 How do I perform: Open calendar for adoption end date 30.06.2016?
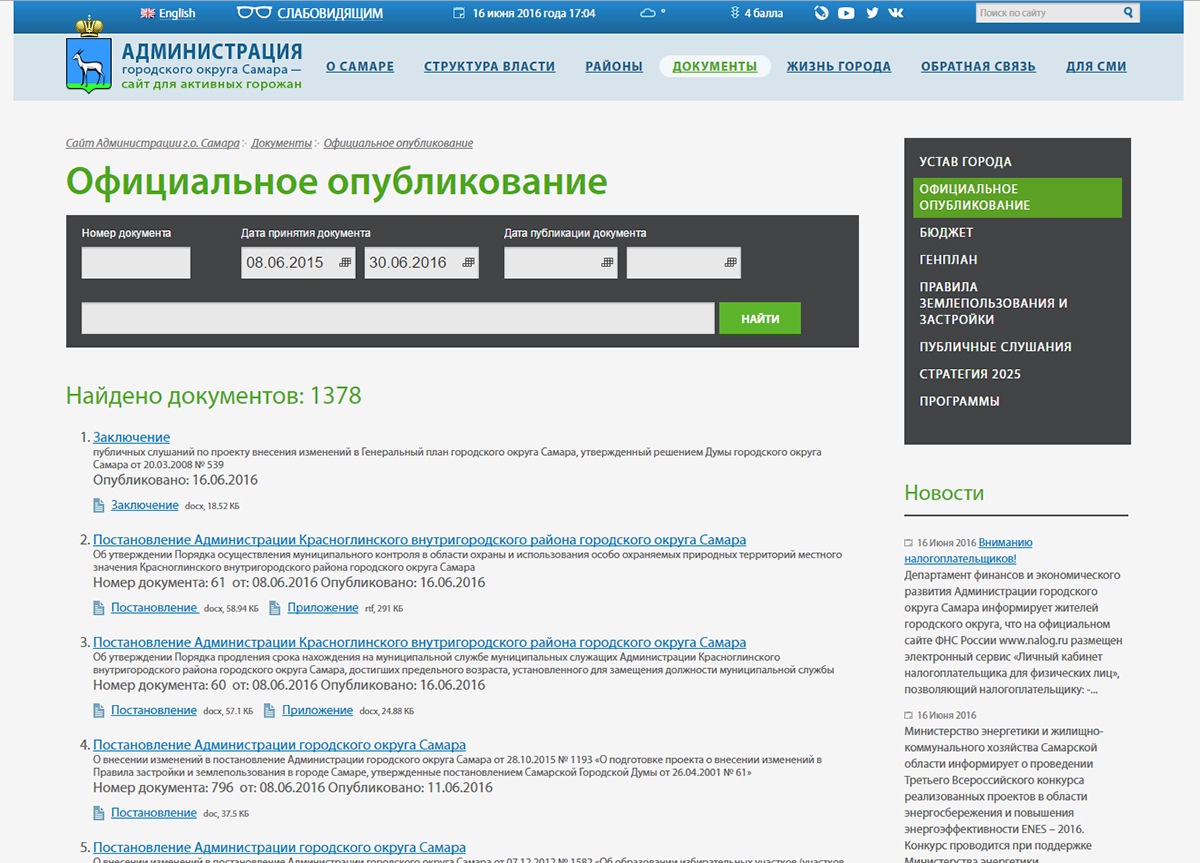click(x=468, y=262)
